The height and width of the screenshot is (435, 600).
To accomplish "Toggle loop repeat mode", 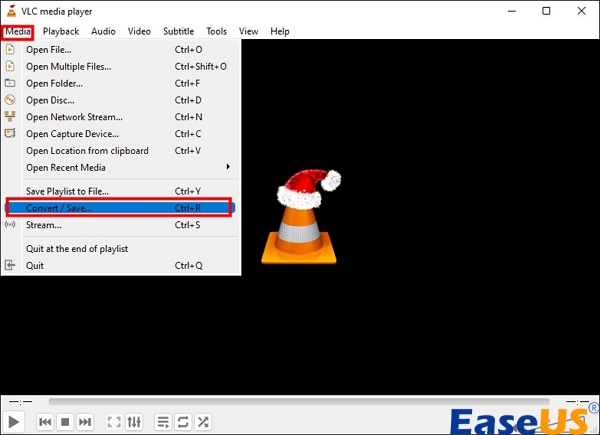I will 183,422.
